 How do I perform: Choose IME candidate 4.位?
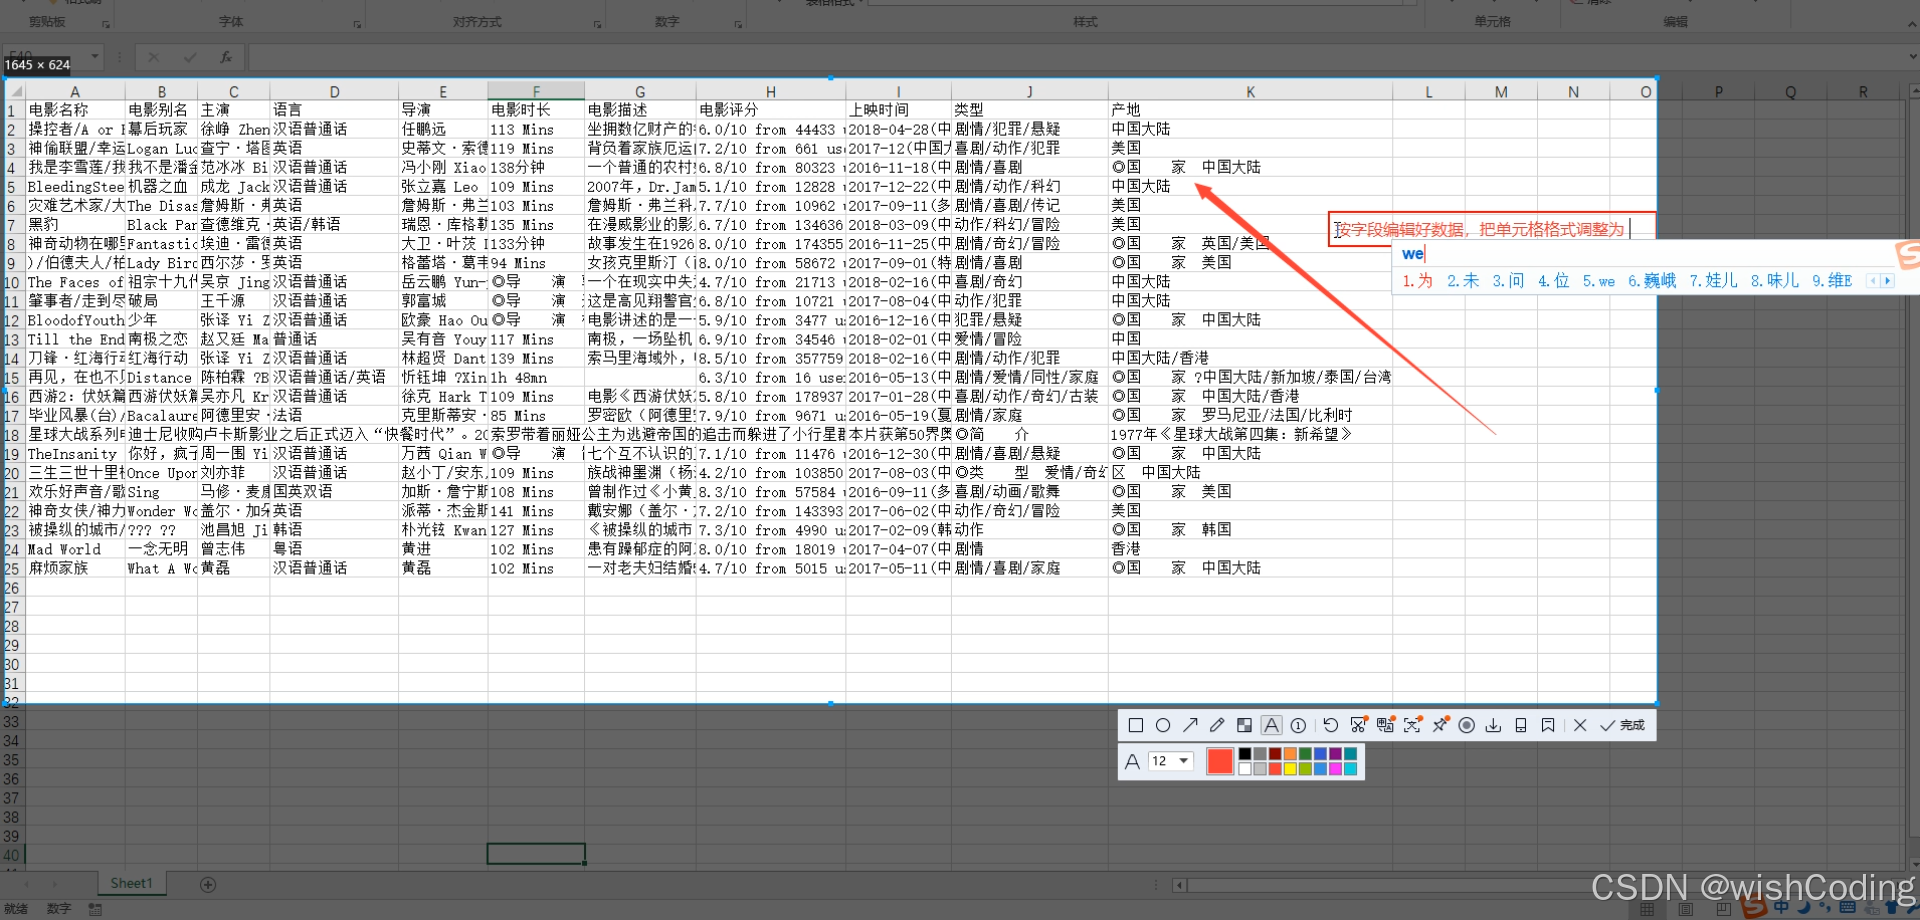(1553, 281)
